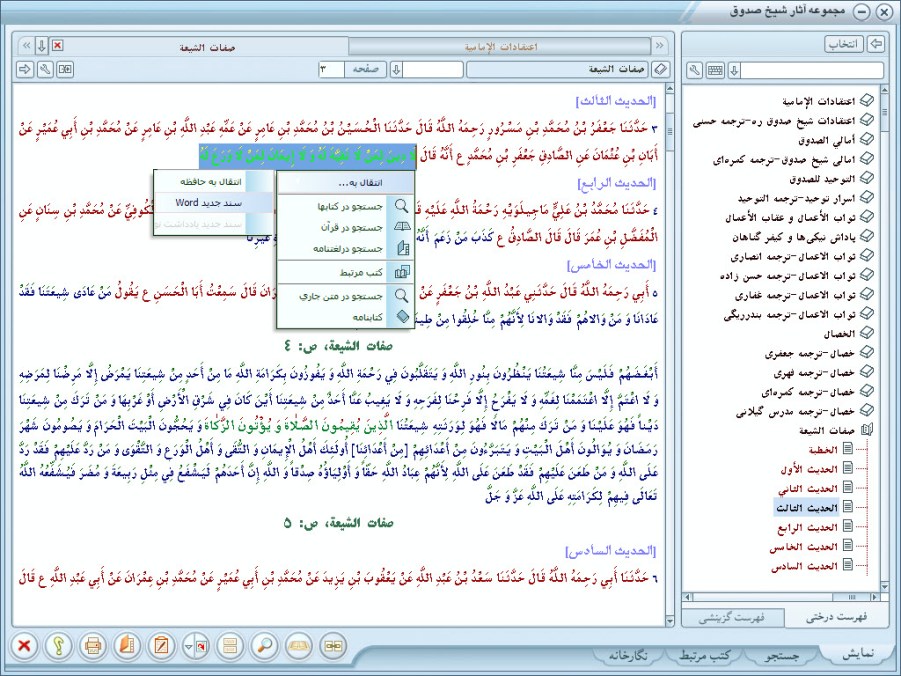This screenshot has width=901, height=676.
Task: Select اسرار توحيد-ترجمه التوحيد in the tree
Action: (x=796, y=198)
